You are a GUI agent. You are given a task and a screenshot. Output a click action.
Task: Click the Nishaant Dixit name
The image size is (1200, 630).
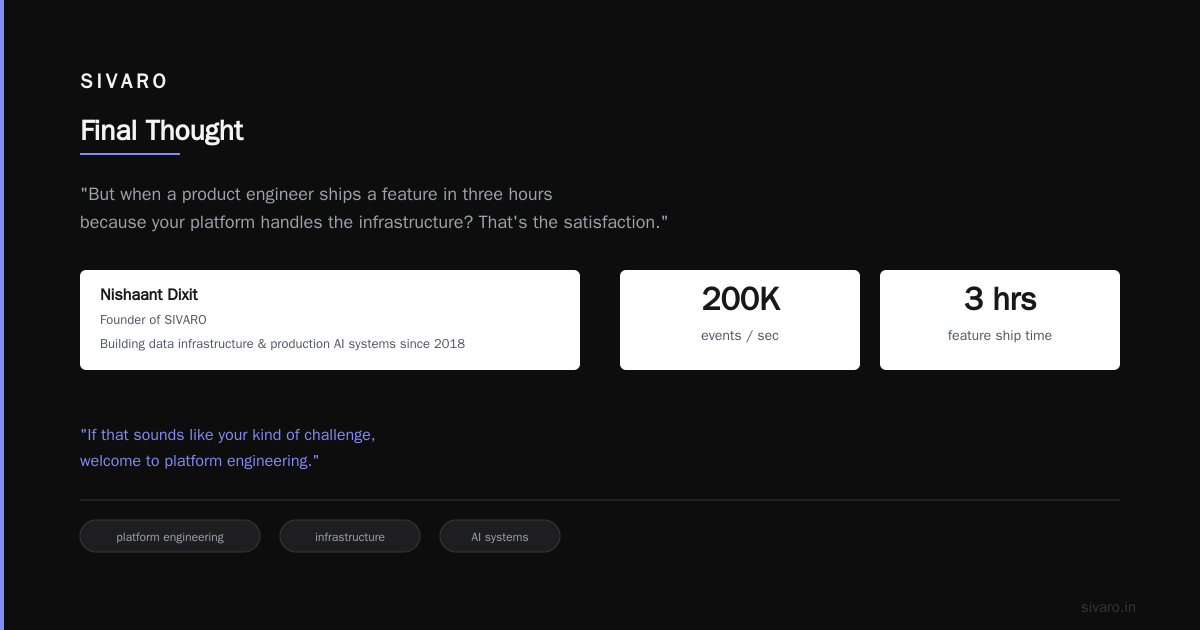tap(149, 295)
